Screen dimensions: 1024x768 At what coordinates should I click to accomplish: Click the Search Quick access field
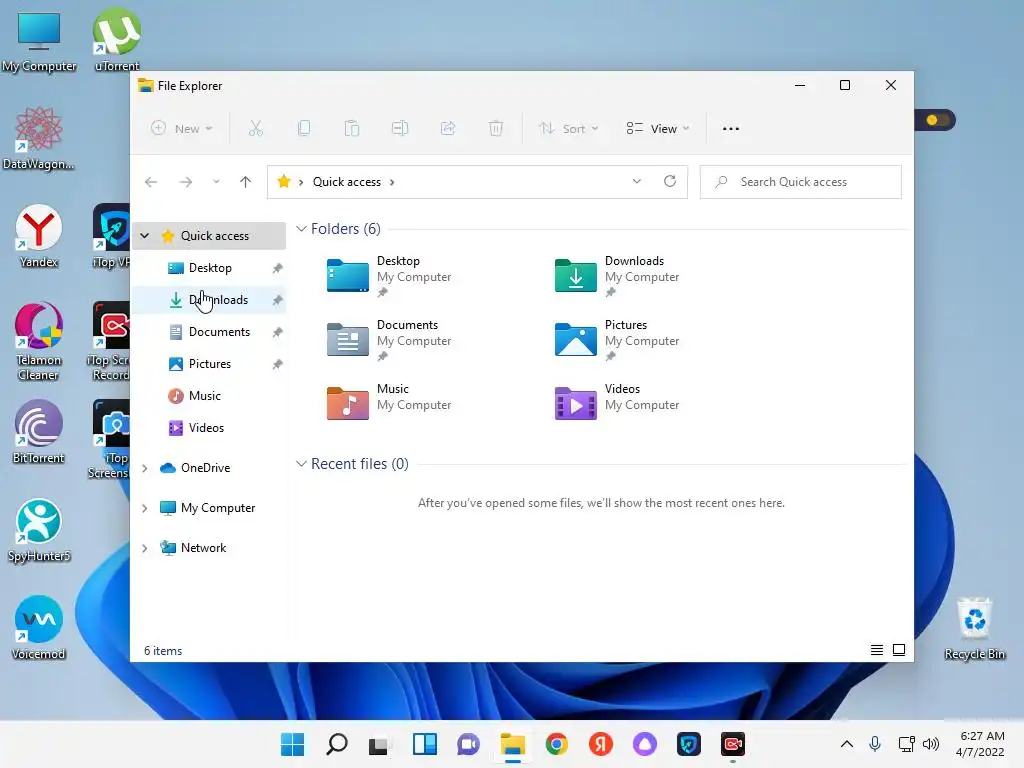801,182
